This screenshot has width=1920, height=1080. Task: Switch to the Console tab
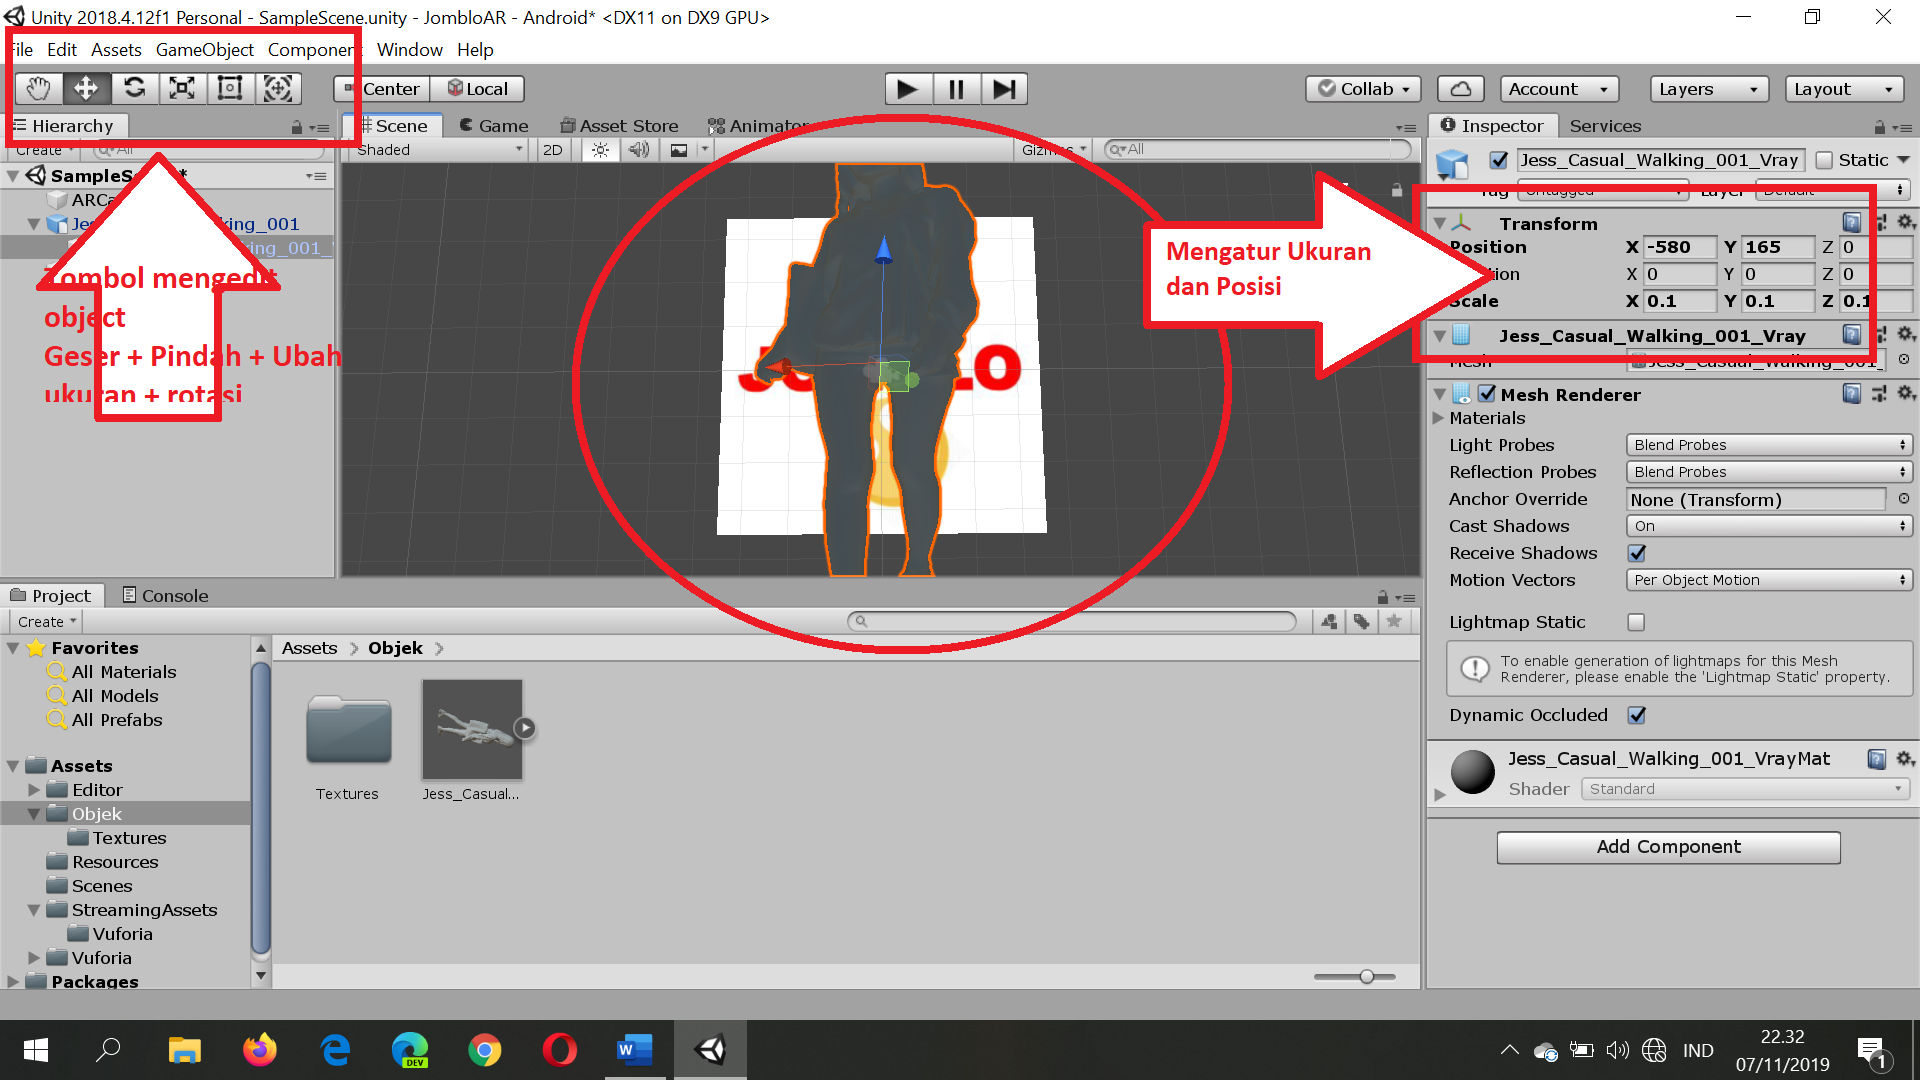pos(165,596)
